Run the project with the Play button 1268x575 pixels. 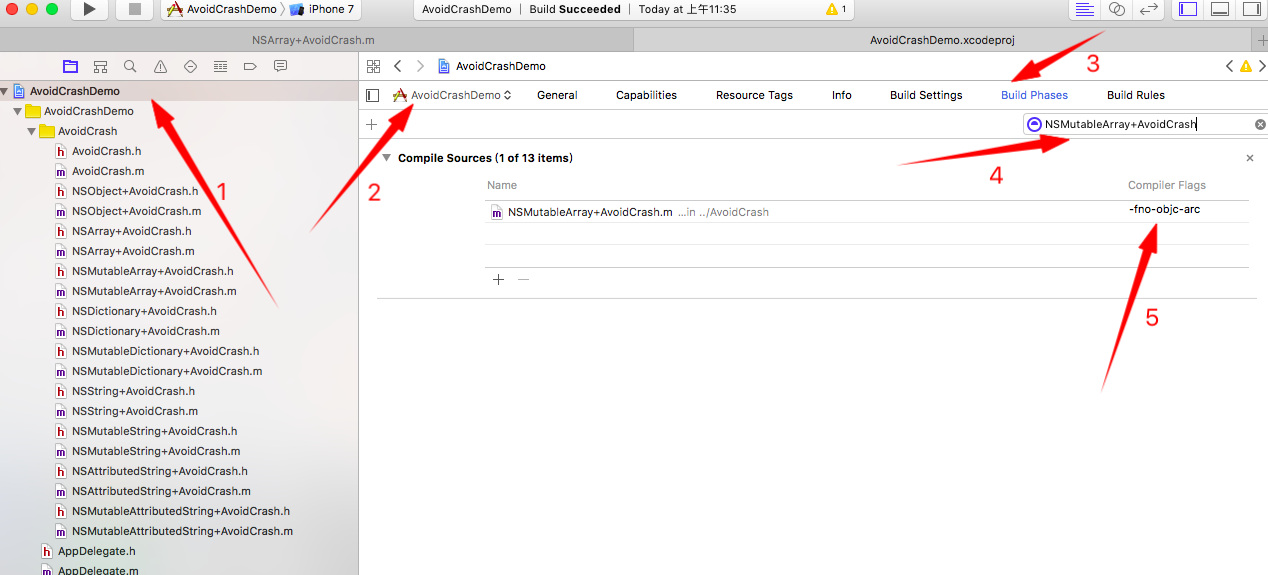[89, 10]
